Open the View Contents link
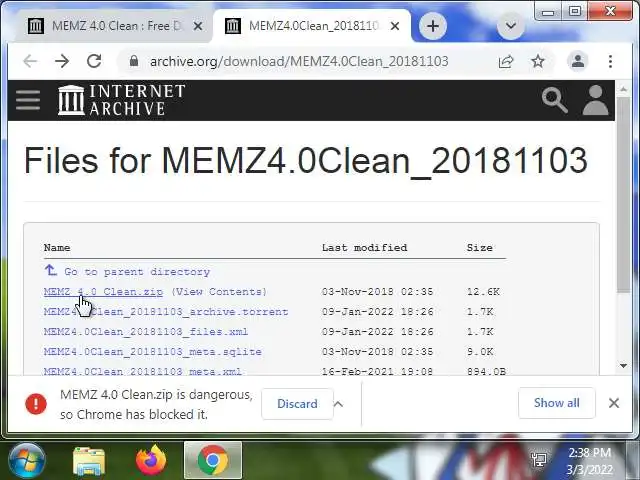 219,292
